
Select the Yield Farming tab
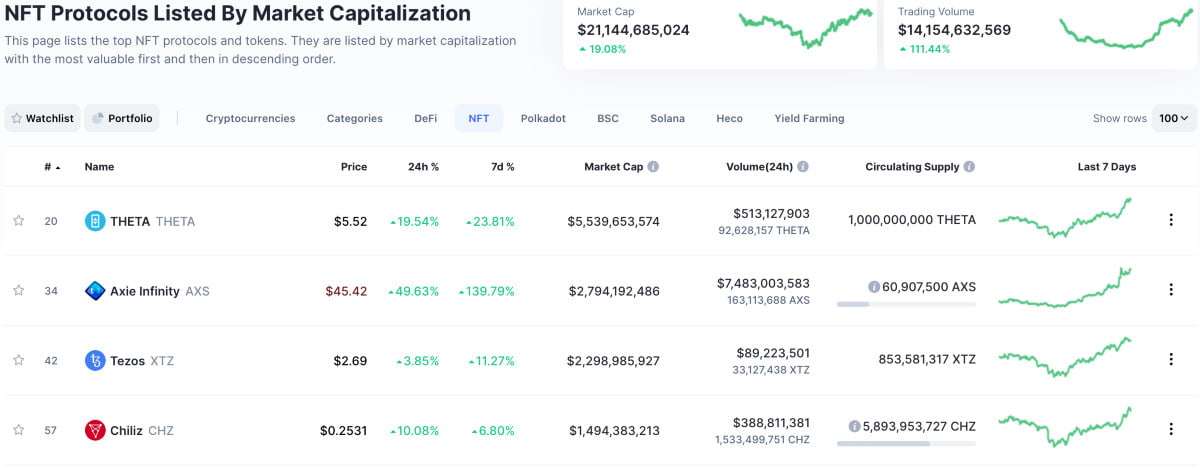[809, 118]
